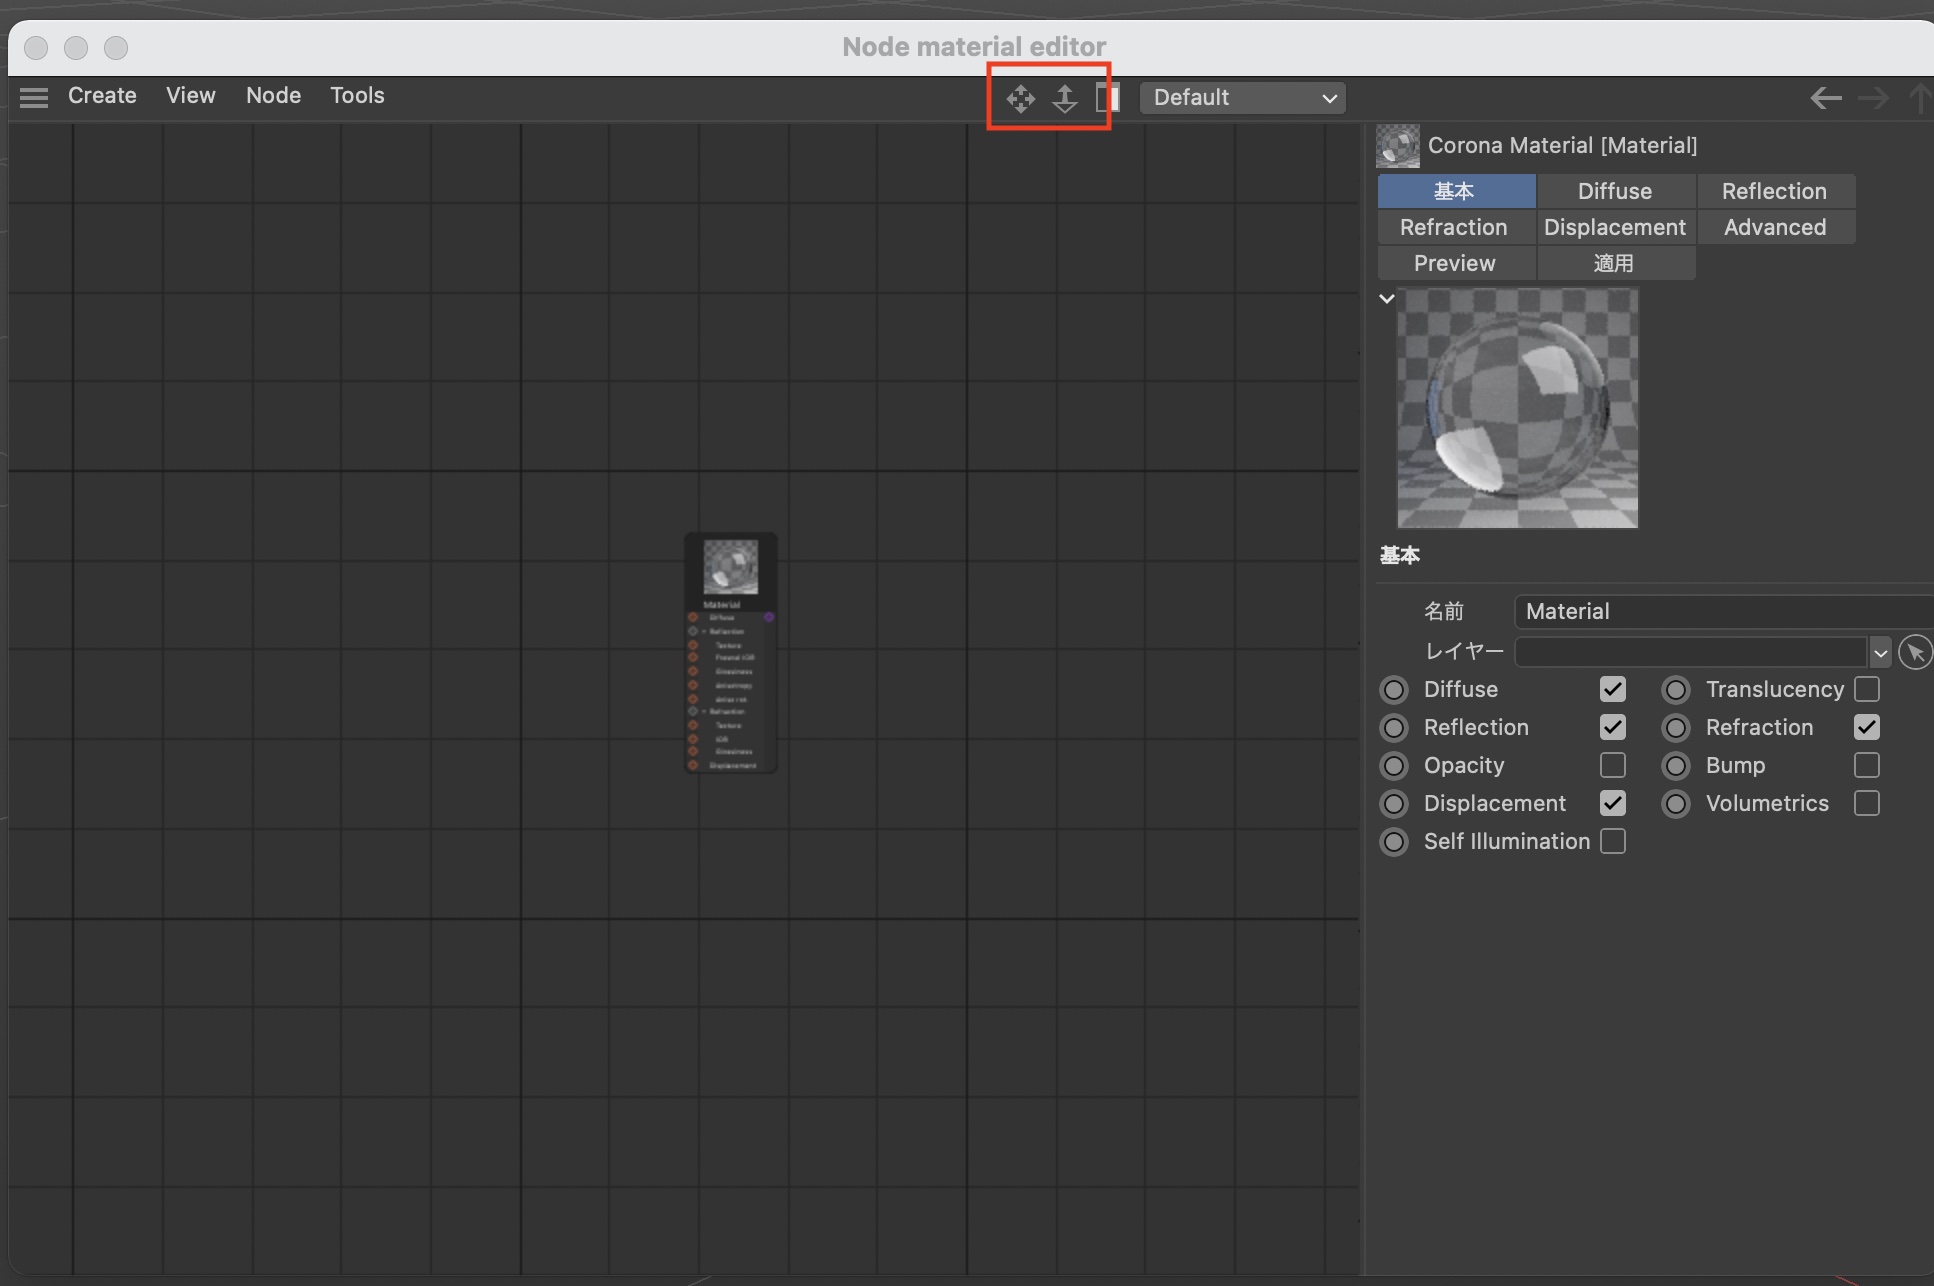Click the Corona Material header icon
This screenshot has width=1934, height=1286.
(x=1397, y=146)
